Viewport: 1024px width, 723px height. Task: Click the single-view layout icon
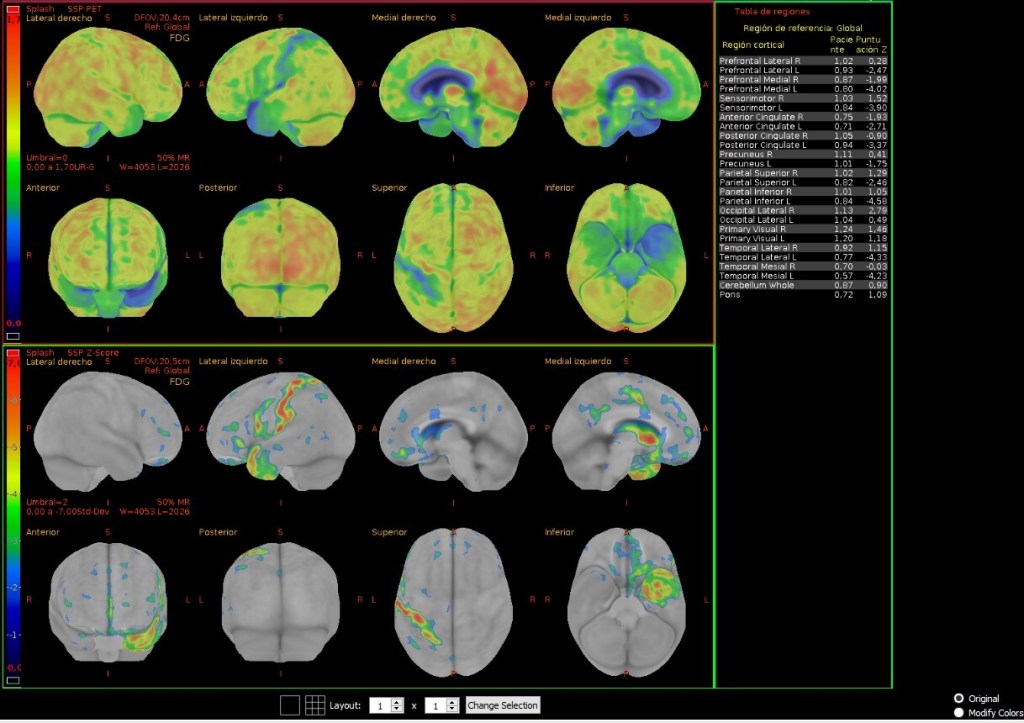coord(289,705)
